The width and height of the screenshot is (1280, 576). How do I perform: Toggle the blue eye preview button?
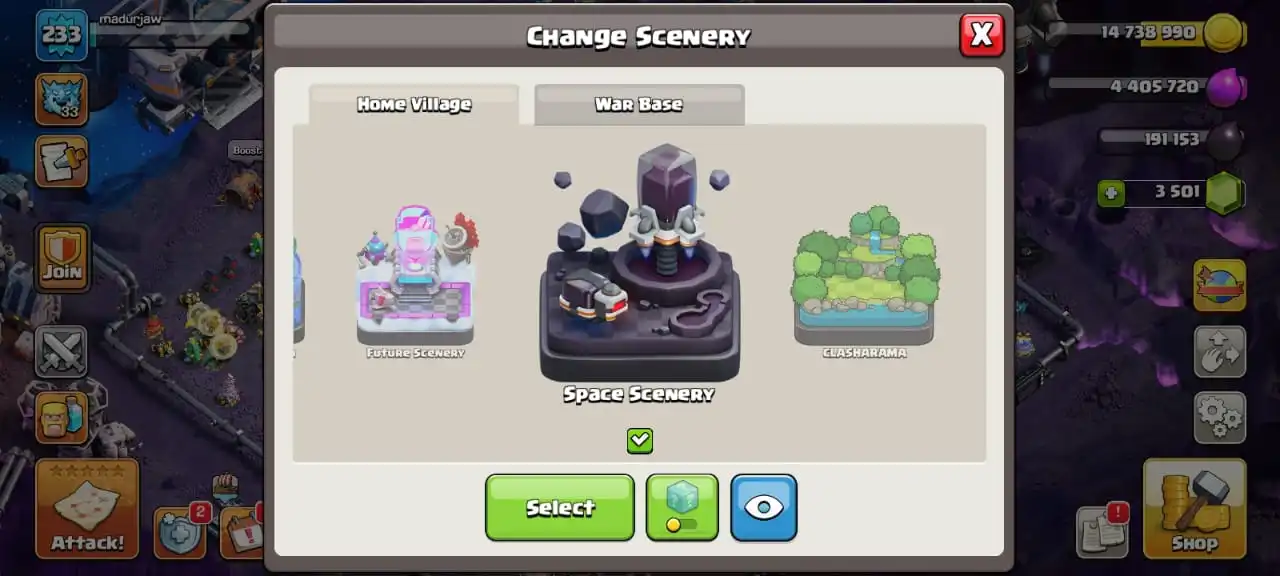pos(764,507)
